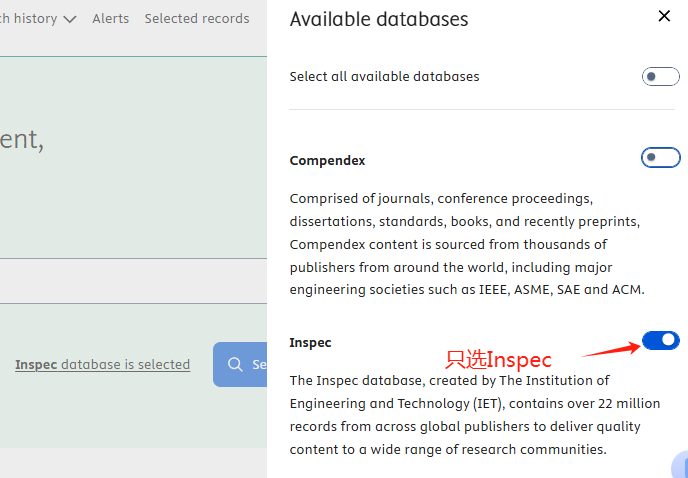
Task: Turn on the Compendex database toggle
Action: tap(660, 158)
